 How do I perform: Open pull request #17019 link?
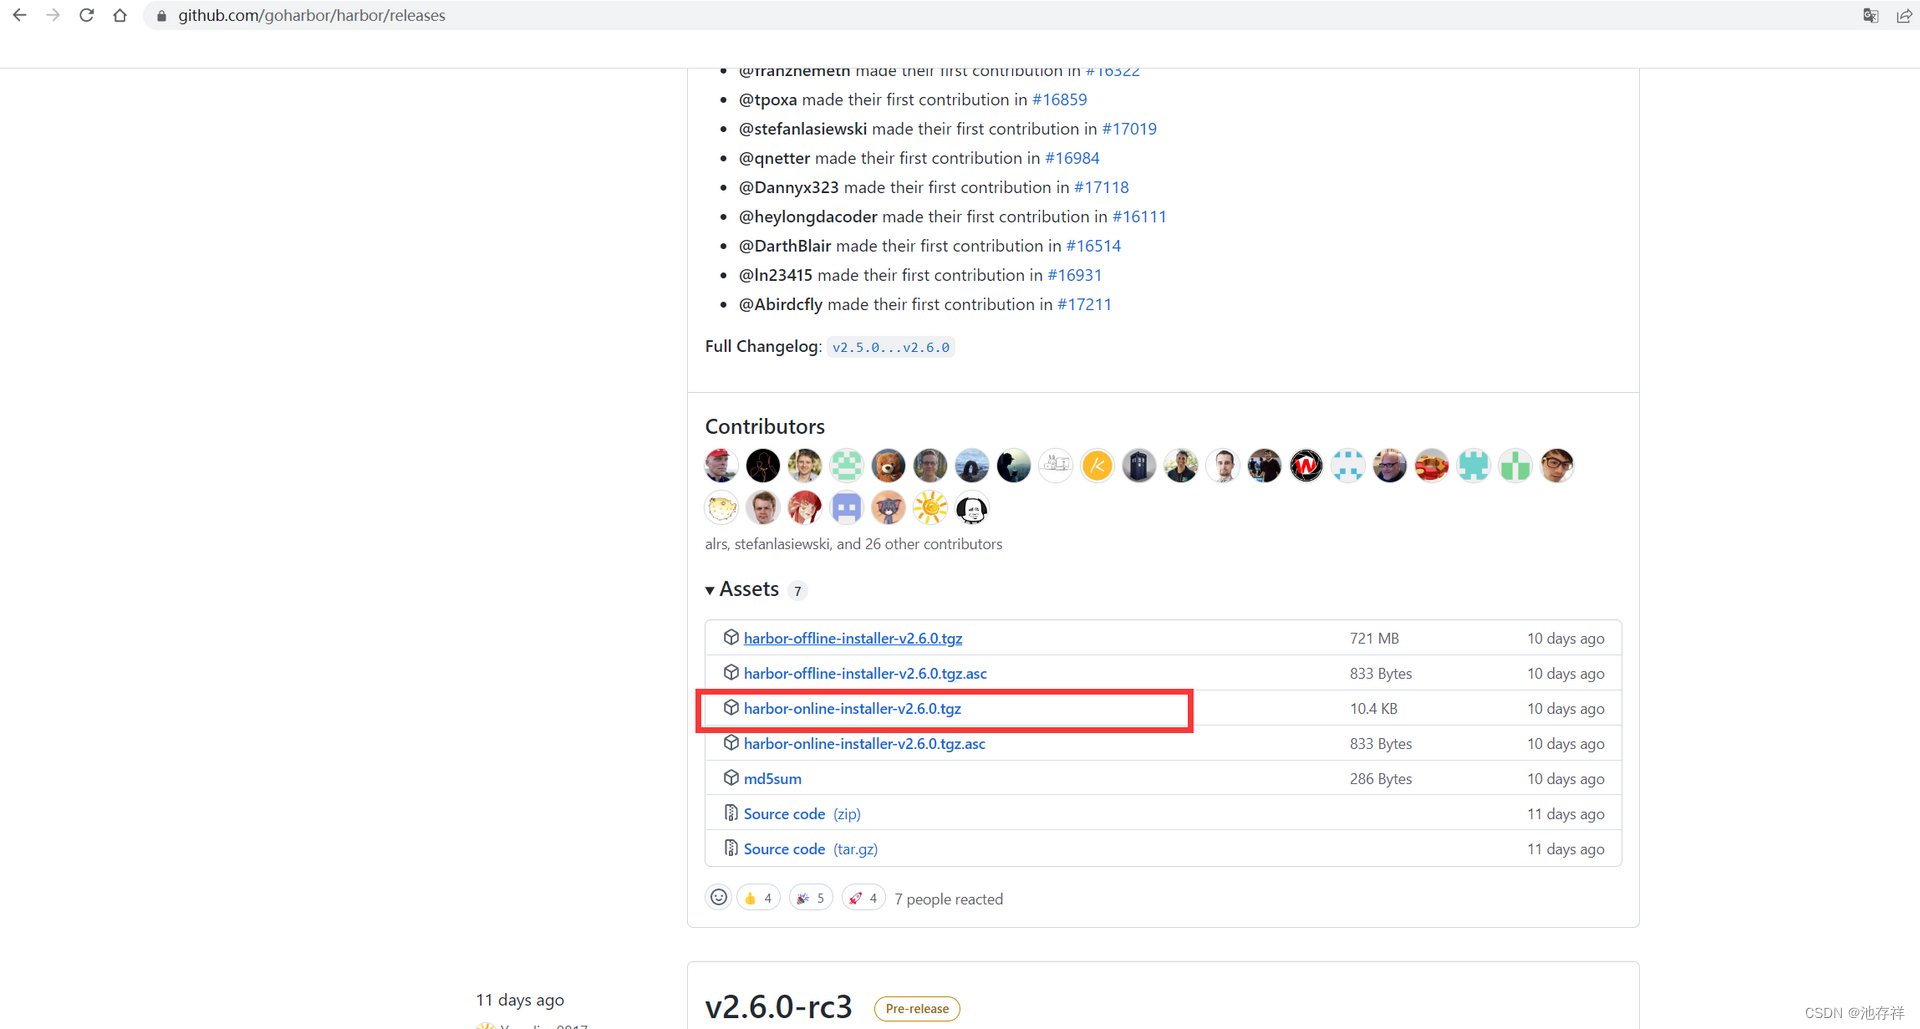point(1129,129)
